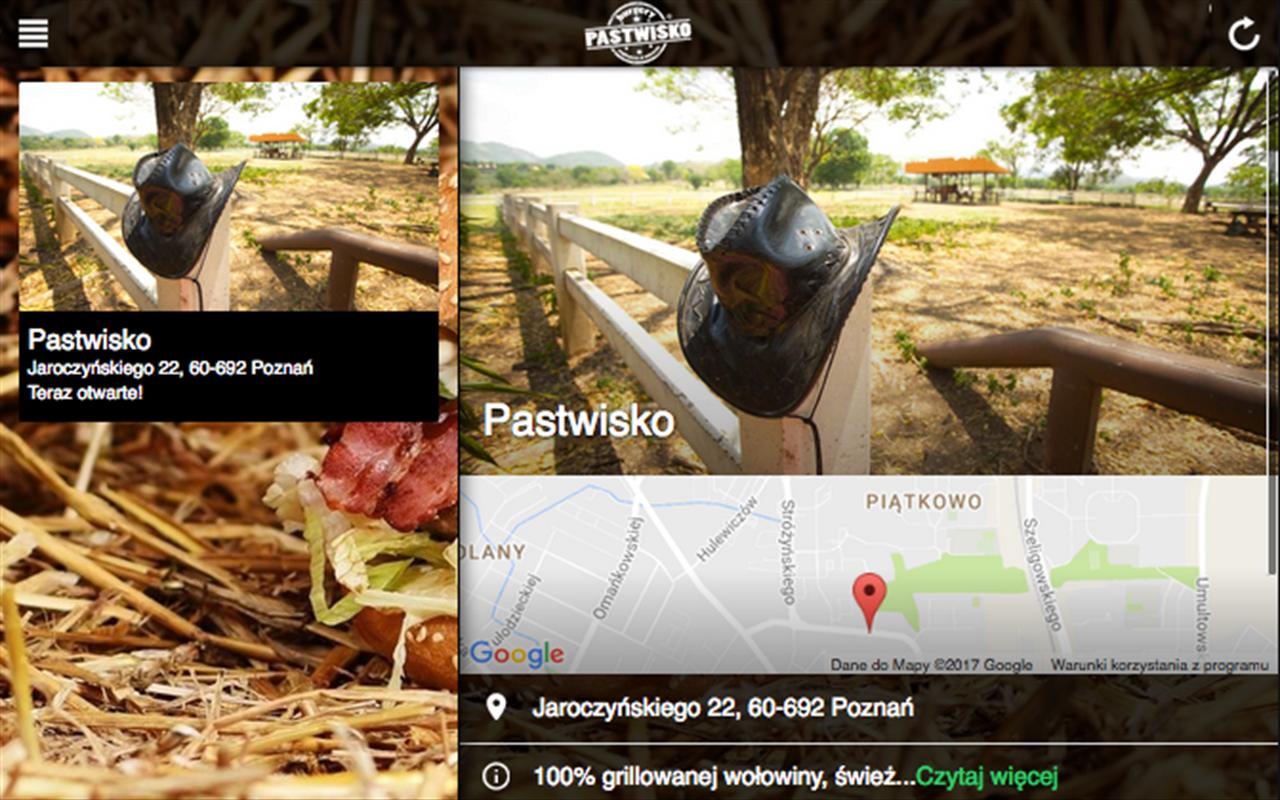
Task: Click the Pastwisko card title text
Action: [90, 339]
